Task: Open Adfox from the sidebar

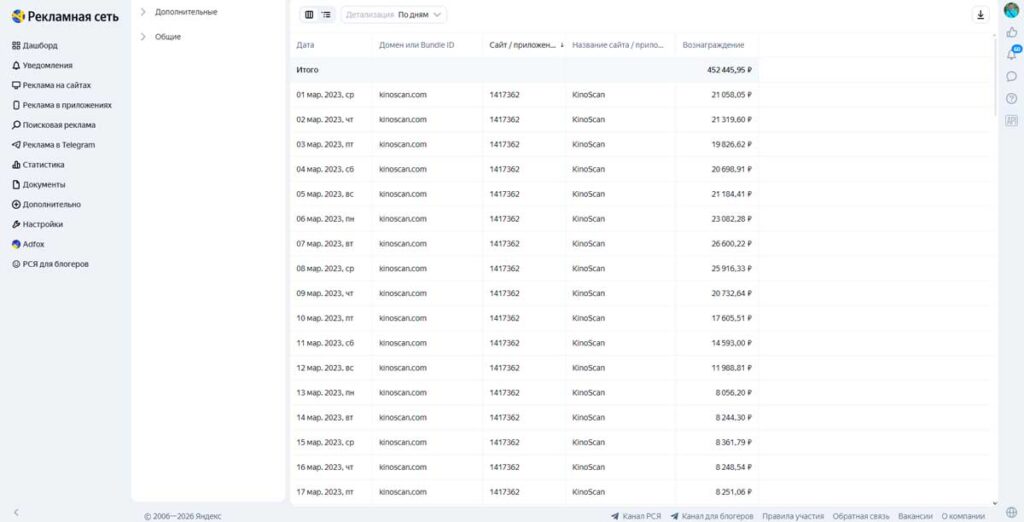Action: click(28, 244)
